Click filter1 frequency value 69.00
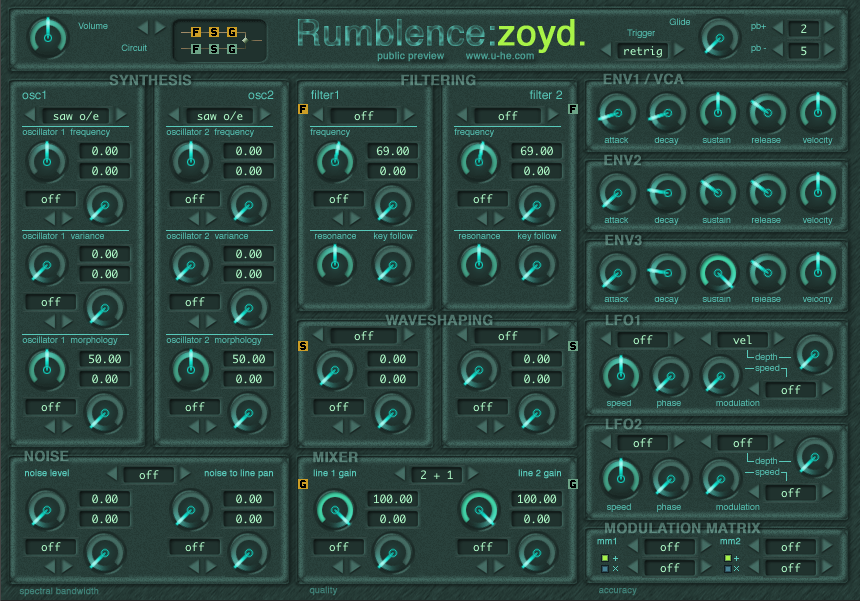 pyautogui.click(x=393, y=151)
